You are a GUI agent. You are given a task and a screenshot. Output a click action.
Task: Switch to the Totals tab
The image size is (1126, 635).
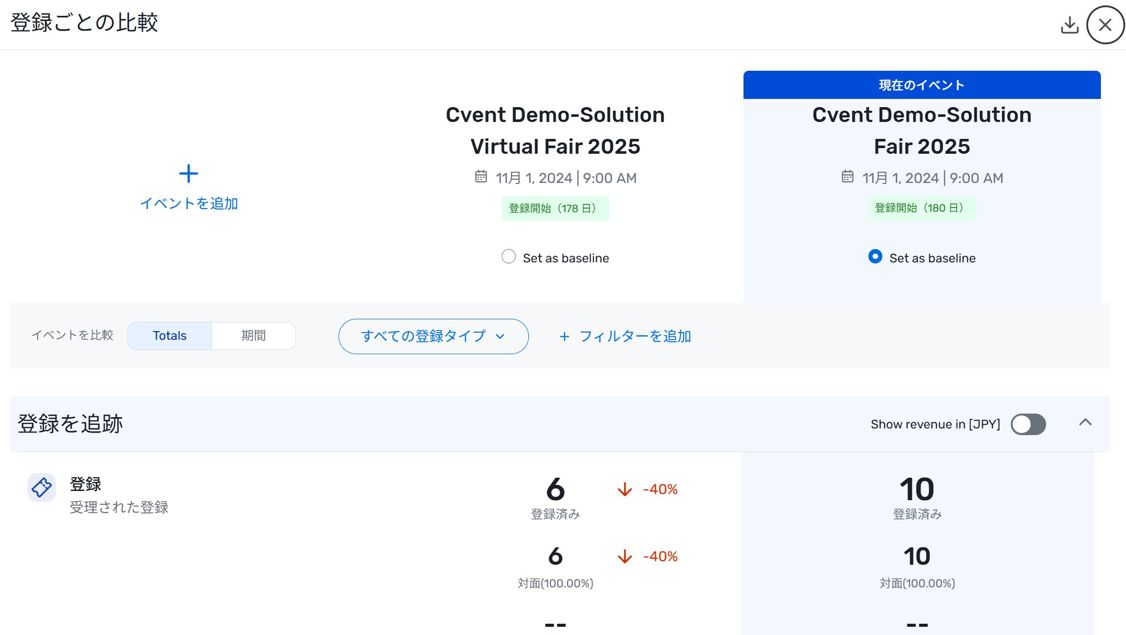[169, 335]
